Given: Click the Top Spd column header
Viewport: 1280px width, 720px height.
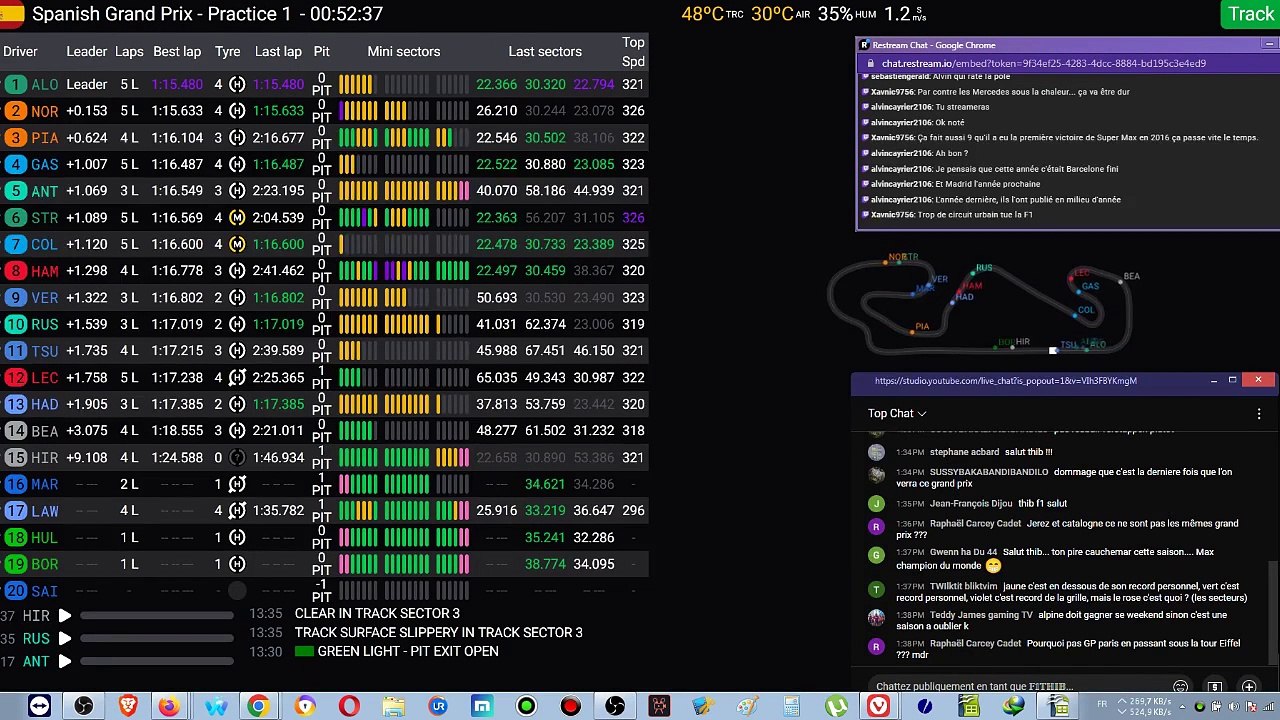Looking at the screenshot, I should pyautogui.click(x=633, y=51).
